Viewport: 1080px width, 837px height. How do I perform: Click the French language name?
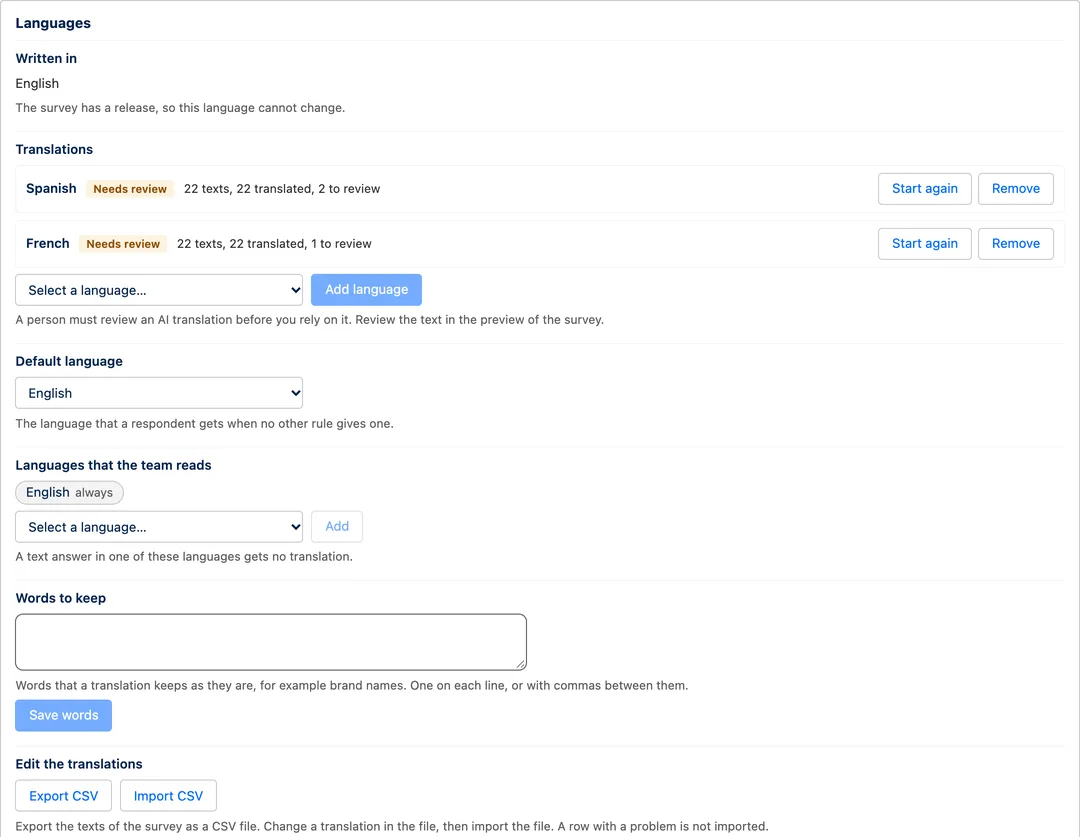pyautogui.click(x=48, y=244)
